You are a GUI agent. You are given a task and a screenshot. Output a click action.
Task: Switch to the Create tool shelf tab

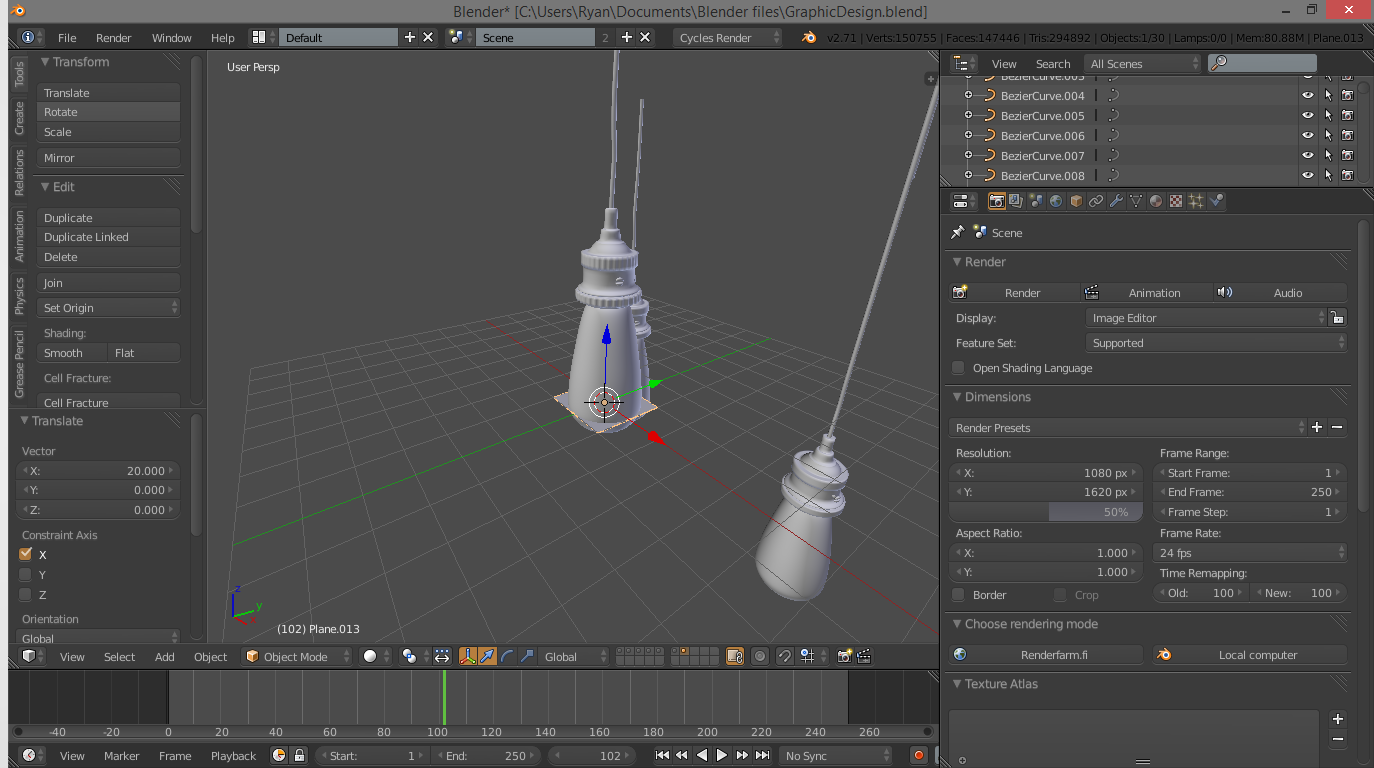pos(19,118)
